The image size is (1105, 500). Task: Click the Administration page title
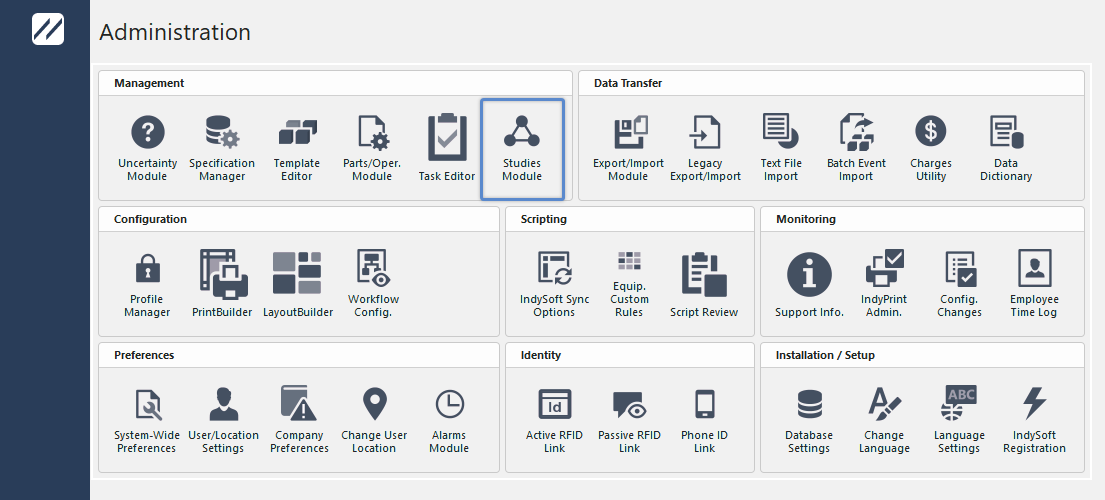[x=175, y=32]
